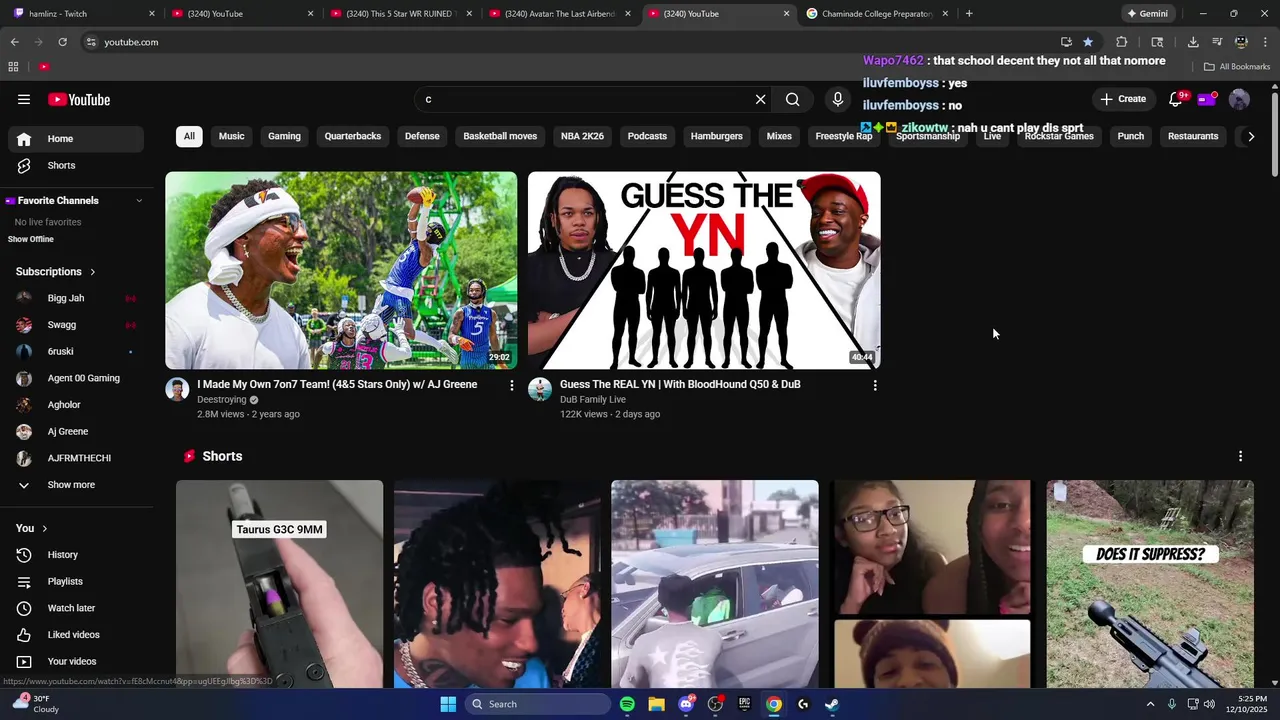1280x720 pixels.
Task: Expand Show more subscriptions
Action: (x=76, y=485)
